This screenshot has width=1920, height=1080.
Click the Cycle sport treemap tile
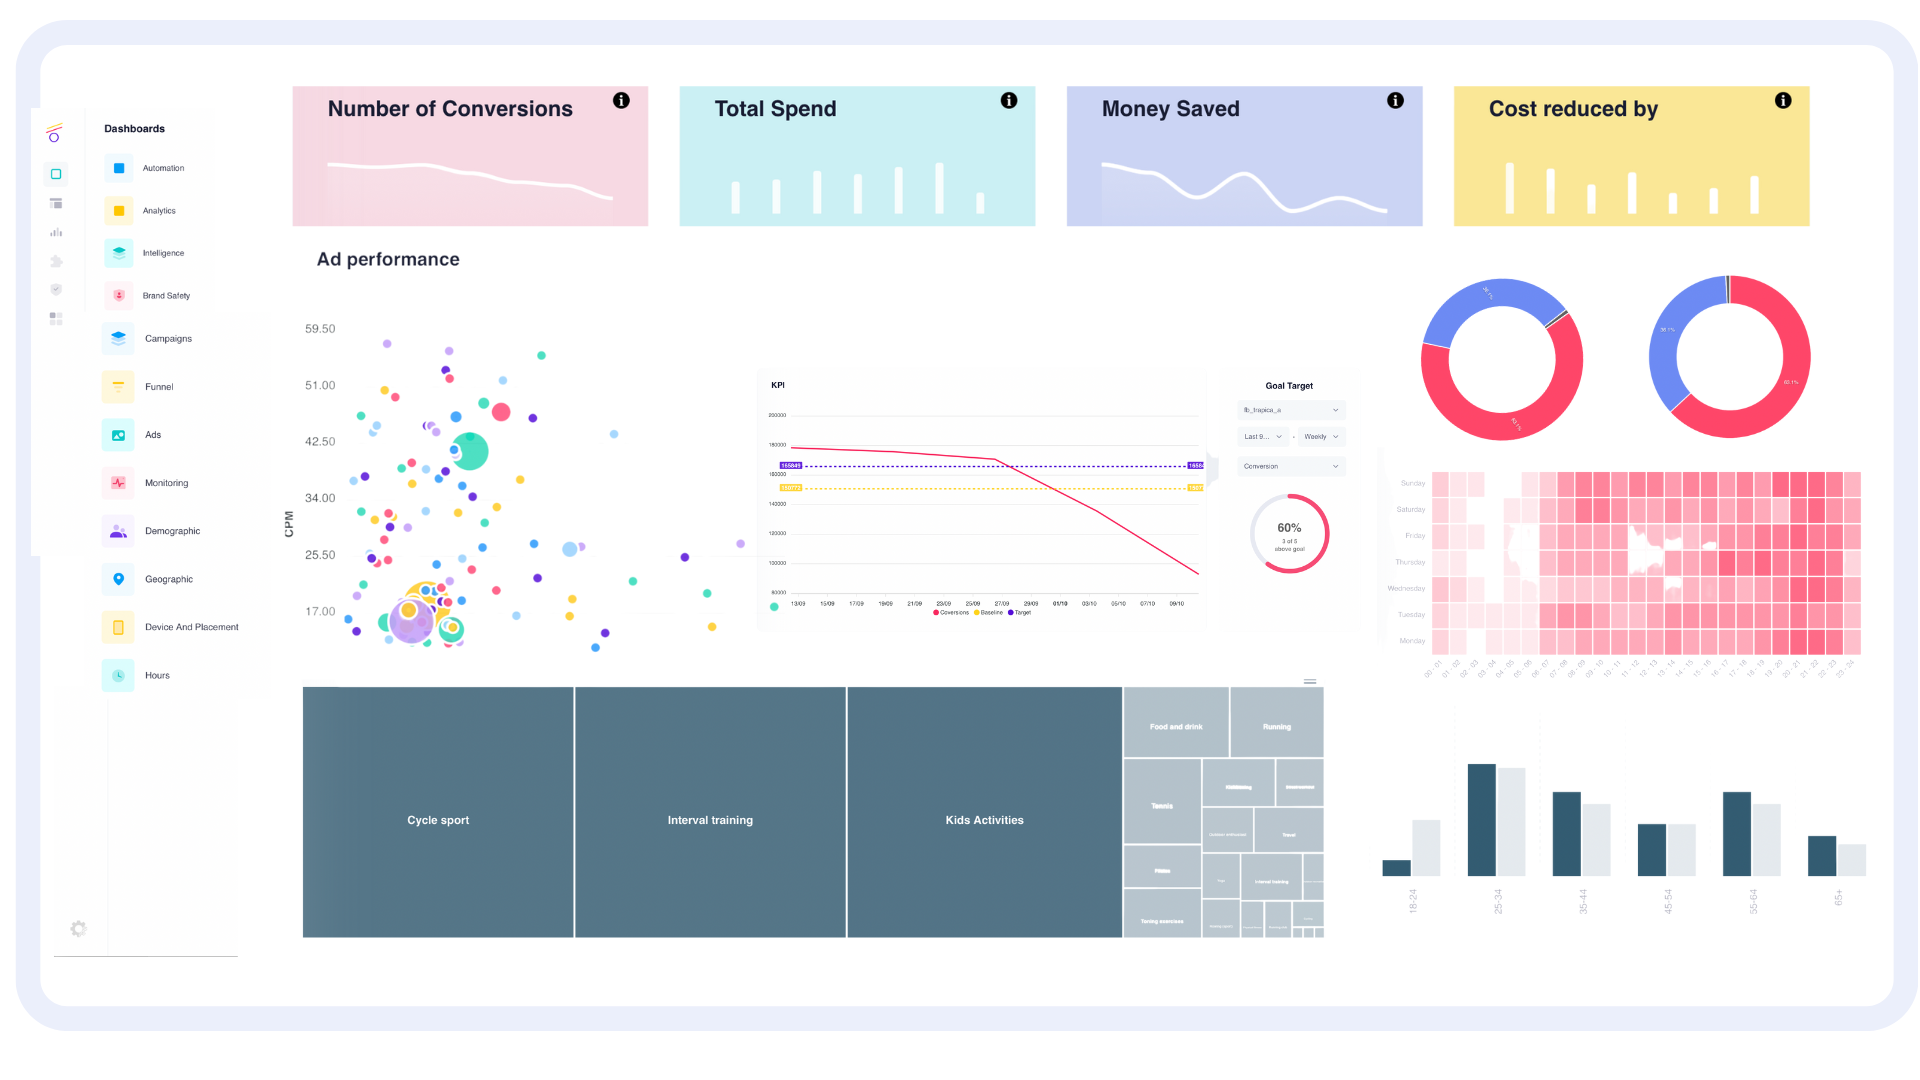438,812
